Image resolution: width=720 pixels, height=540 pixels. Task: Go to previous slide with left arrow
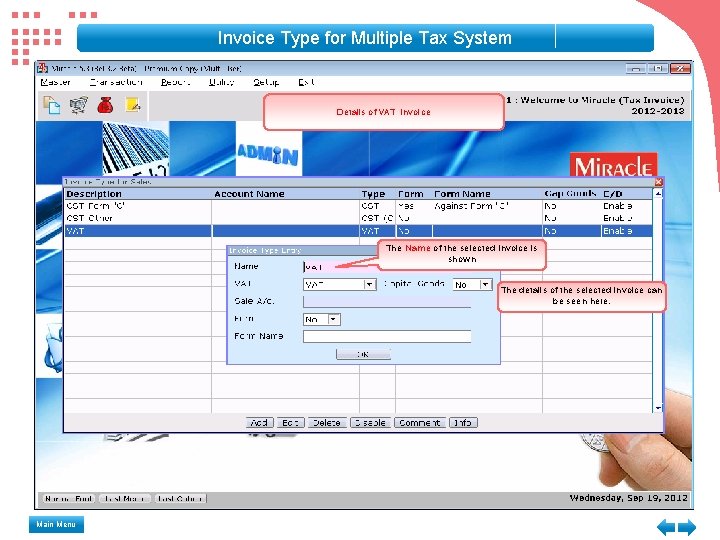coord(665,527)
